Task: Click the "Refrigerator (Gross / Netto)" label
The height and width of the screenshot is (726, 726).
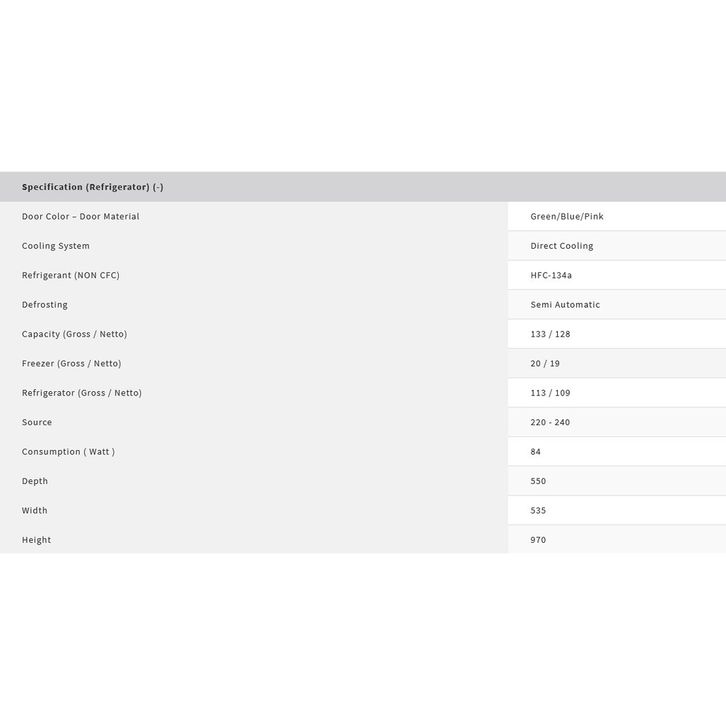Action: click(x=82, y=393)
